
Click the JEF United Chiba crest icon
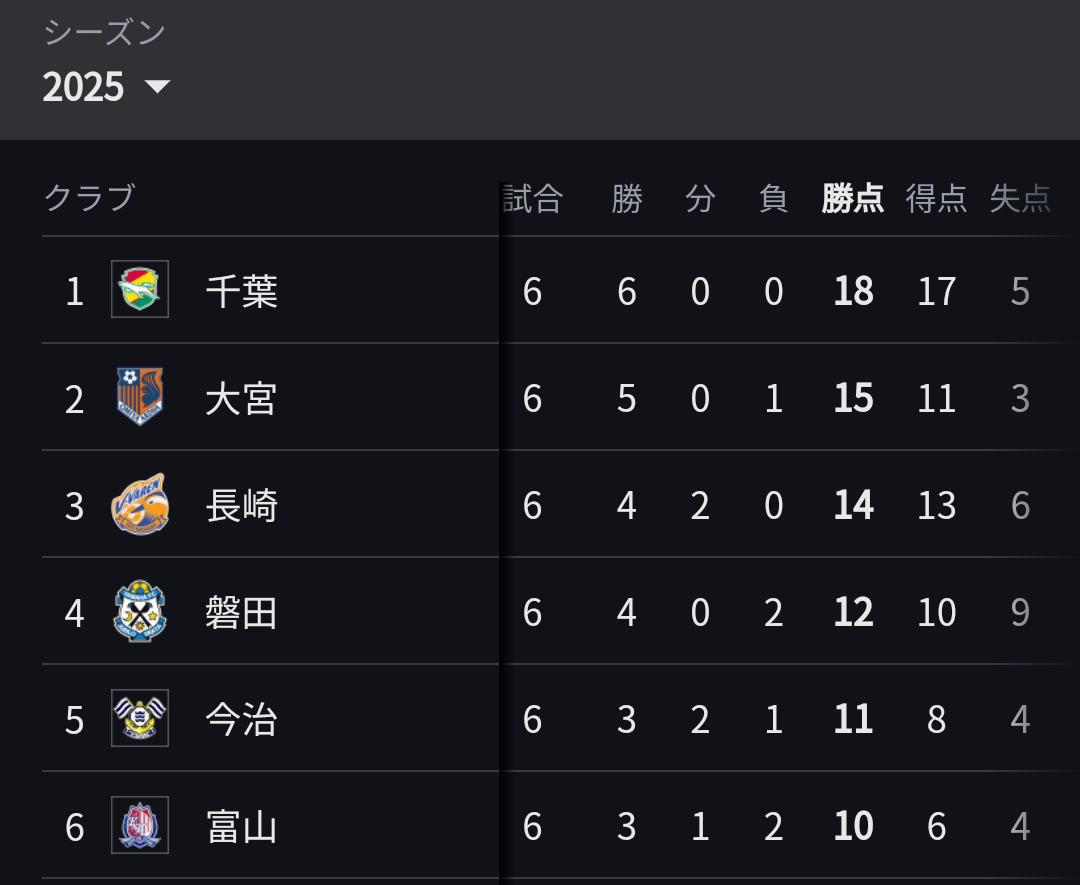point(140,289)
